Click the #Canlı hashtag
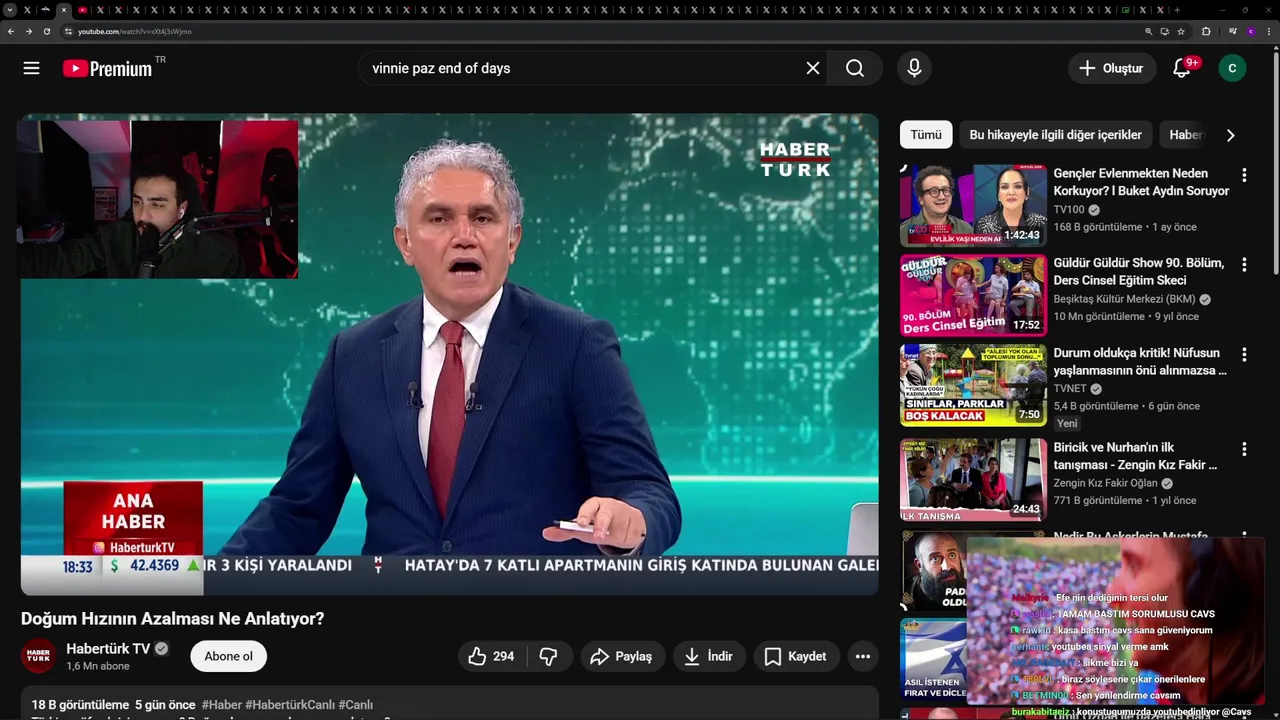 (x=355, y=705)
